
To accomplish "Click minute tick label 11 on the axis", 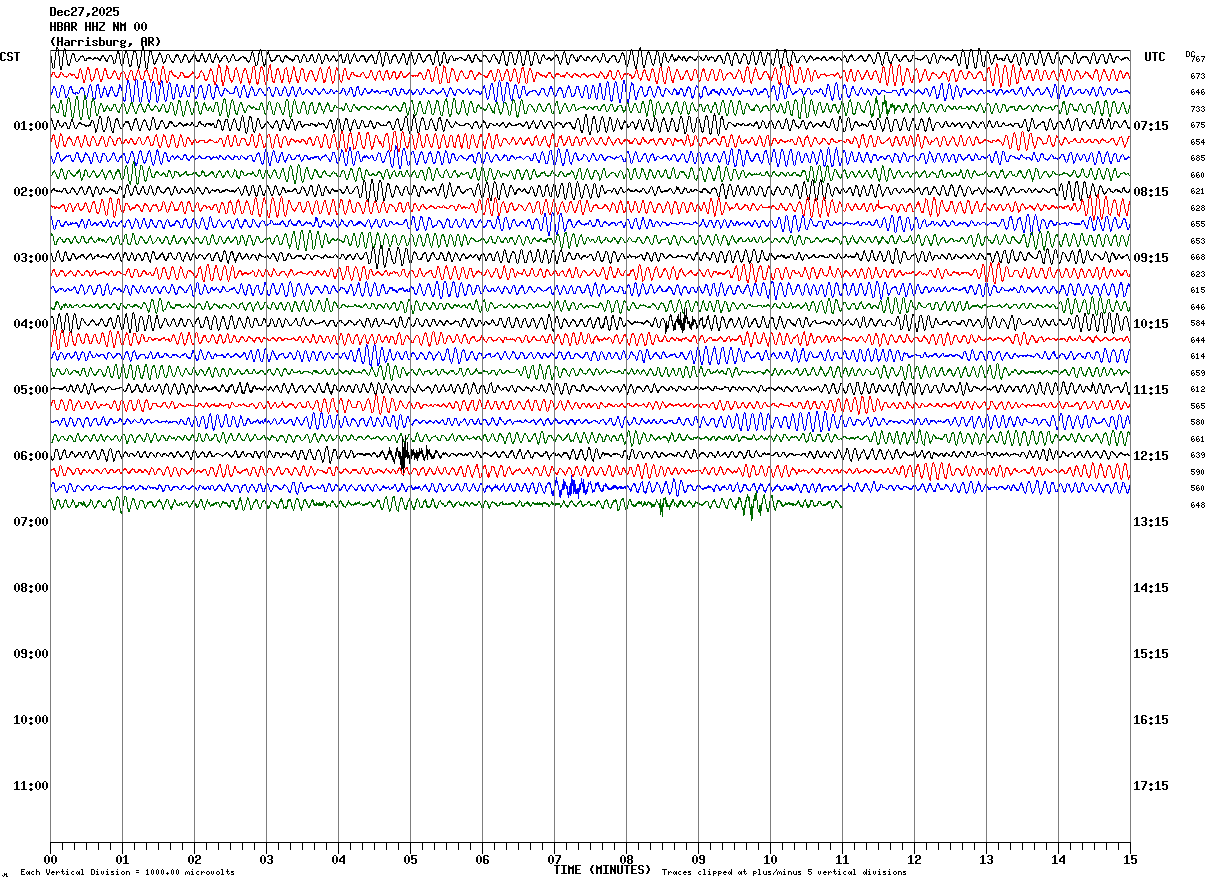I will coord(842,859).
